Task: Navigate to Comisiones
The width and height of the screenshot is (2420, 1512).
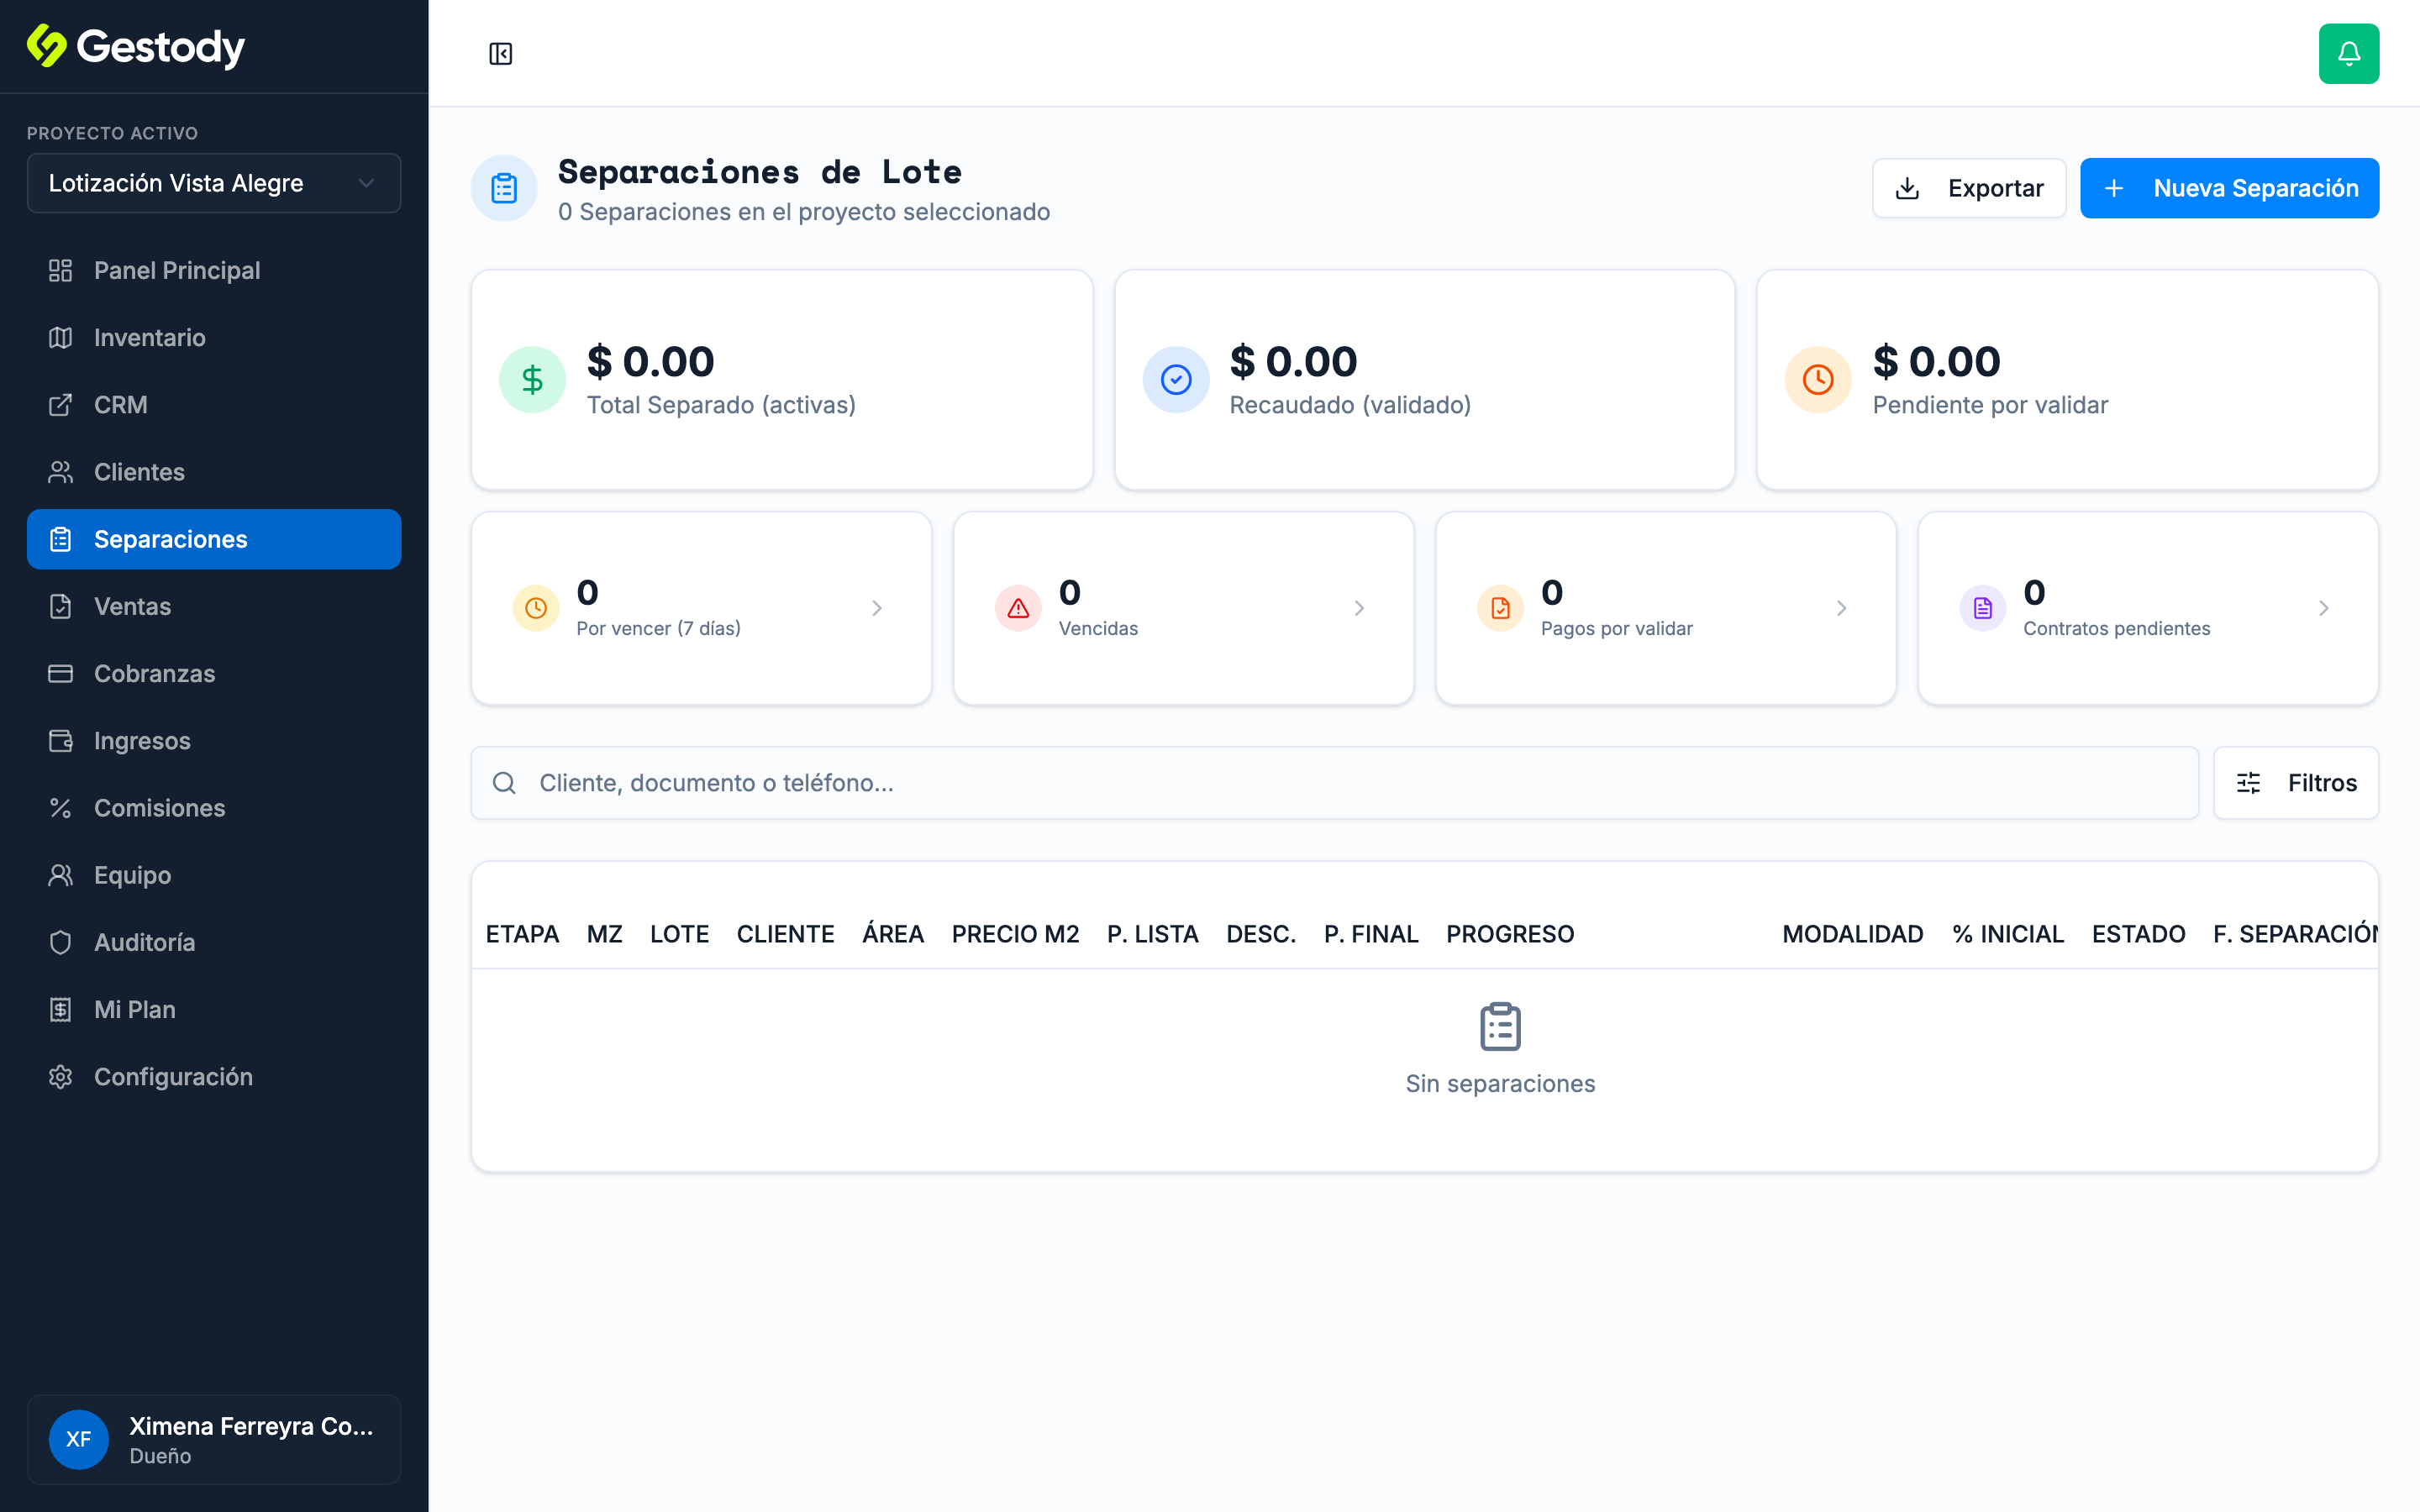Action: [x=214, y=807]
